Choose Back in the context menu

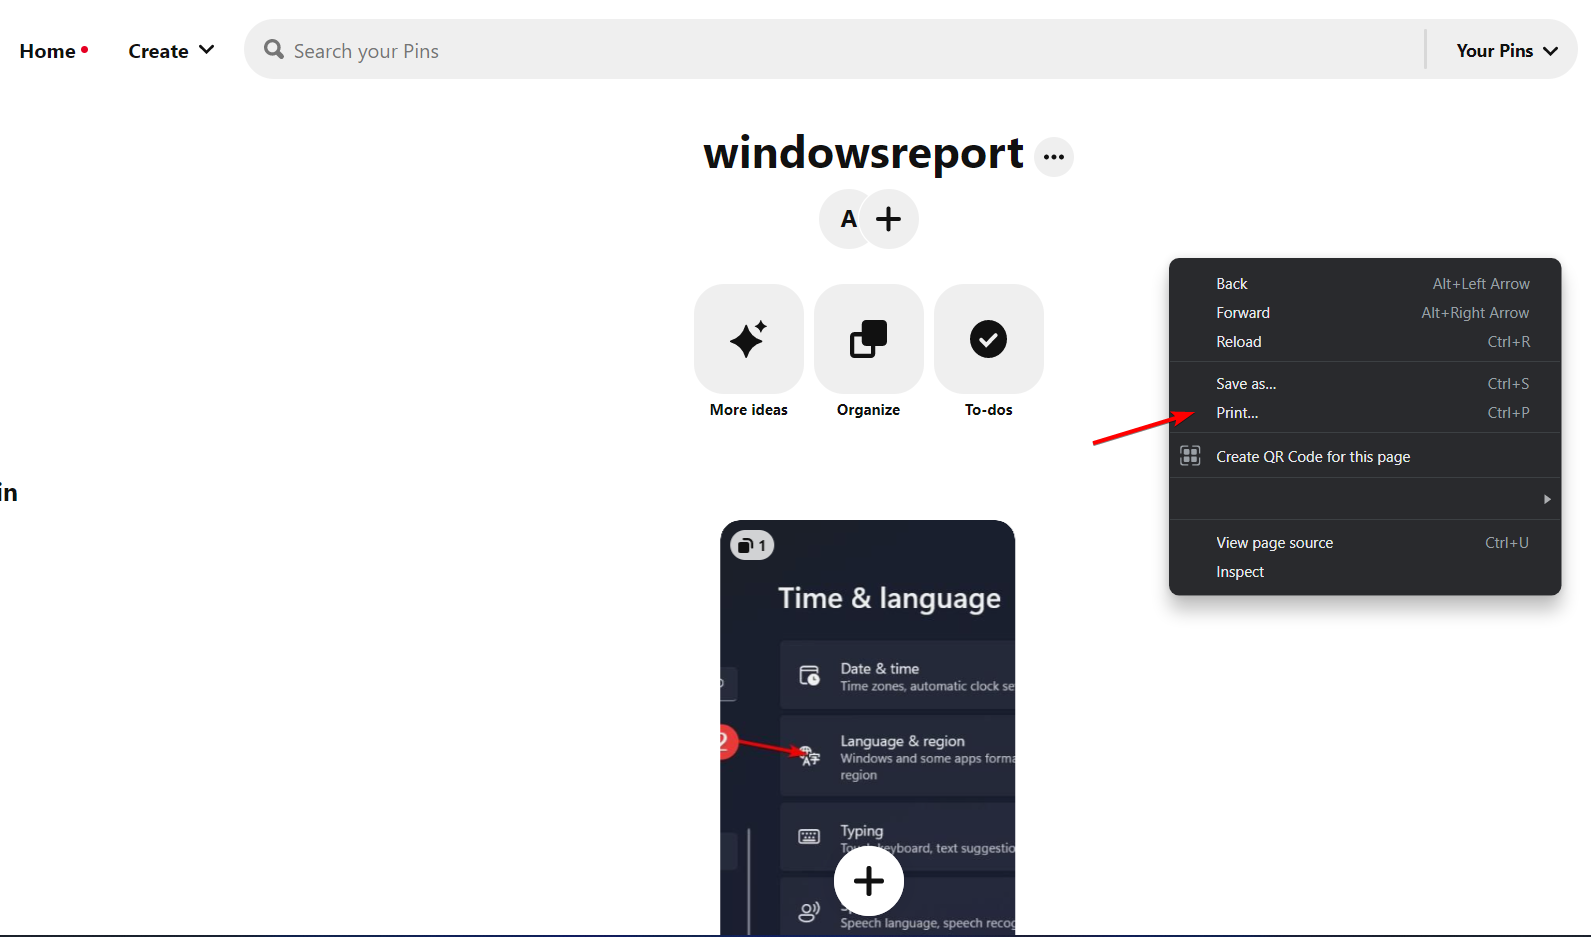click(x=1365, y=284)
